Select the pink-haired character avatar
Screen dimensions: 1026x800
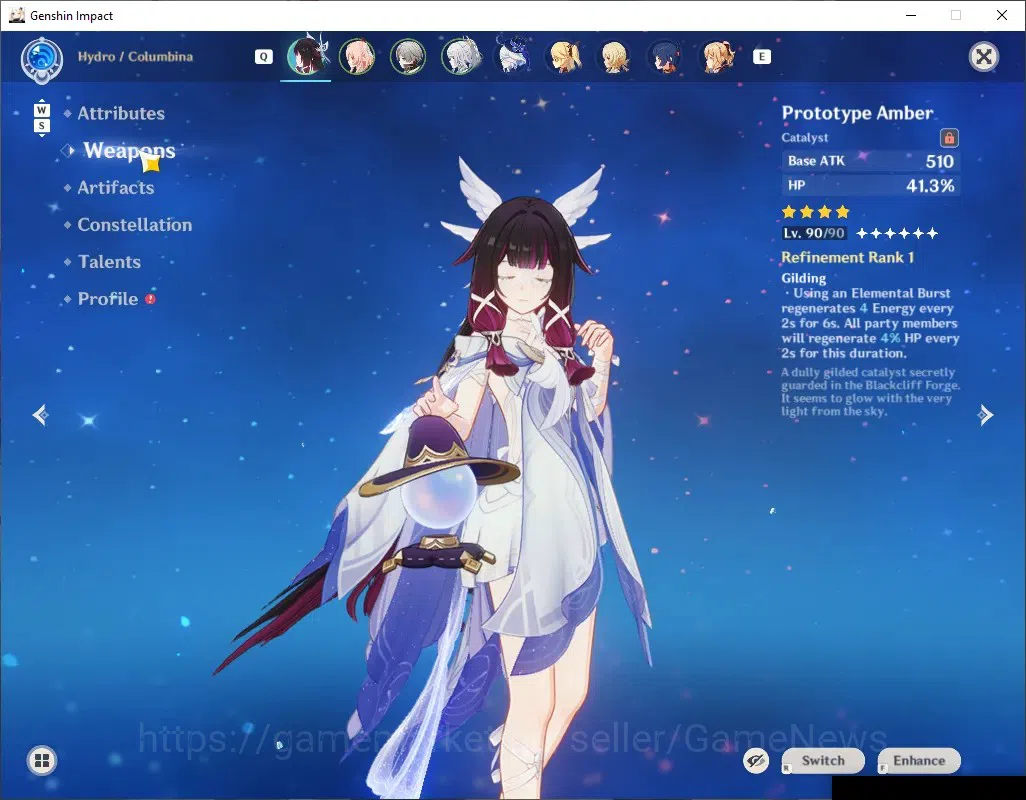point(357,56)
